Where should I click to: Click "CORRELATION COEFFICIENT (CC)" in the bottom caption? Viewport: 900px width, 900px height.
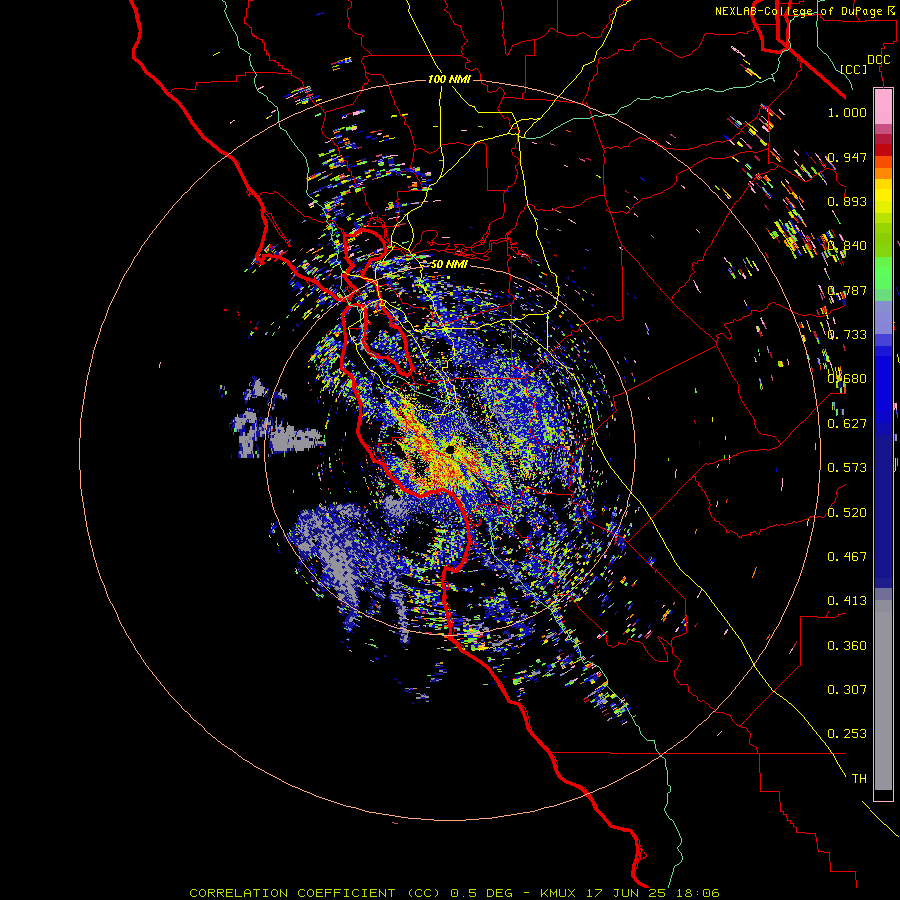tap(315, 893)
